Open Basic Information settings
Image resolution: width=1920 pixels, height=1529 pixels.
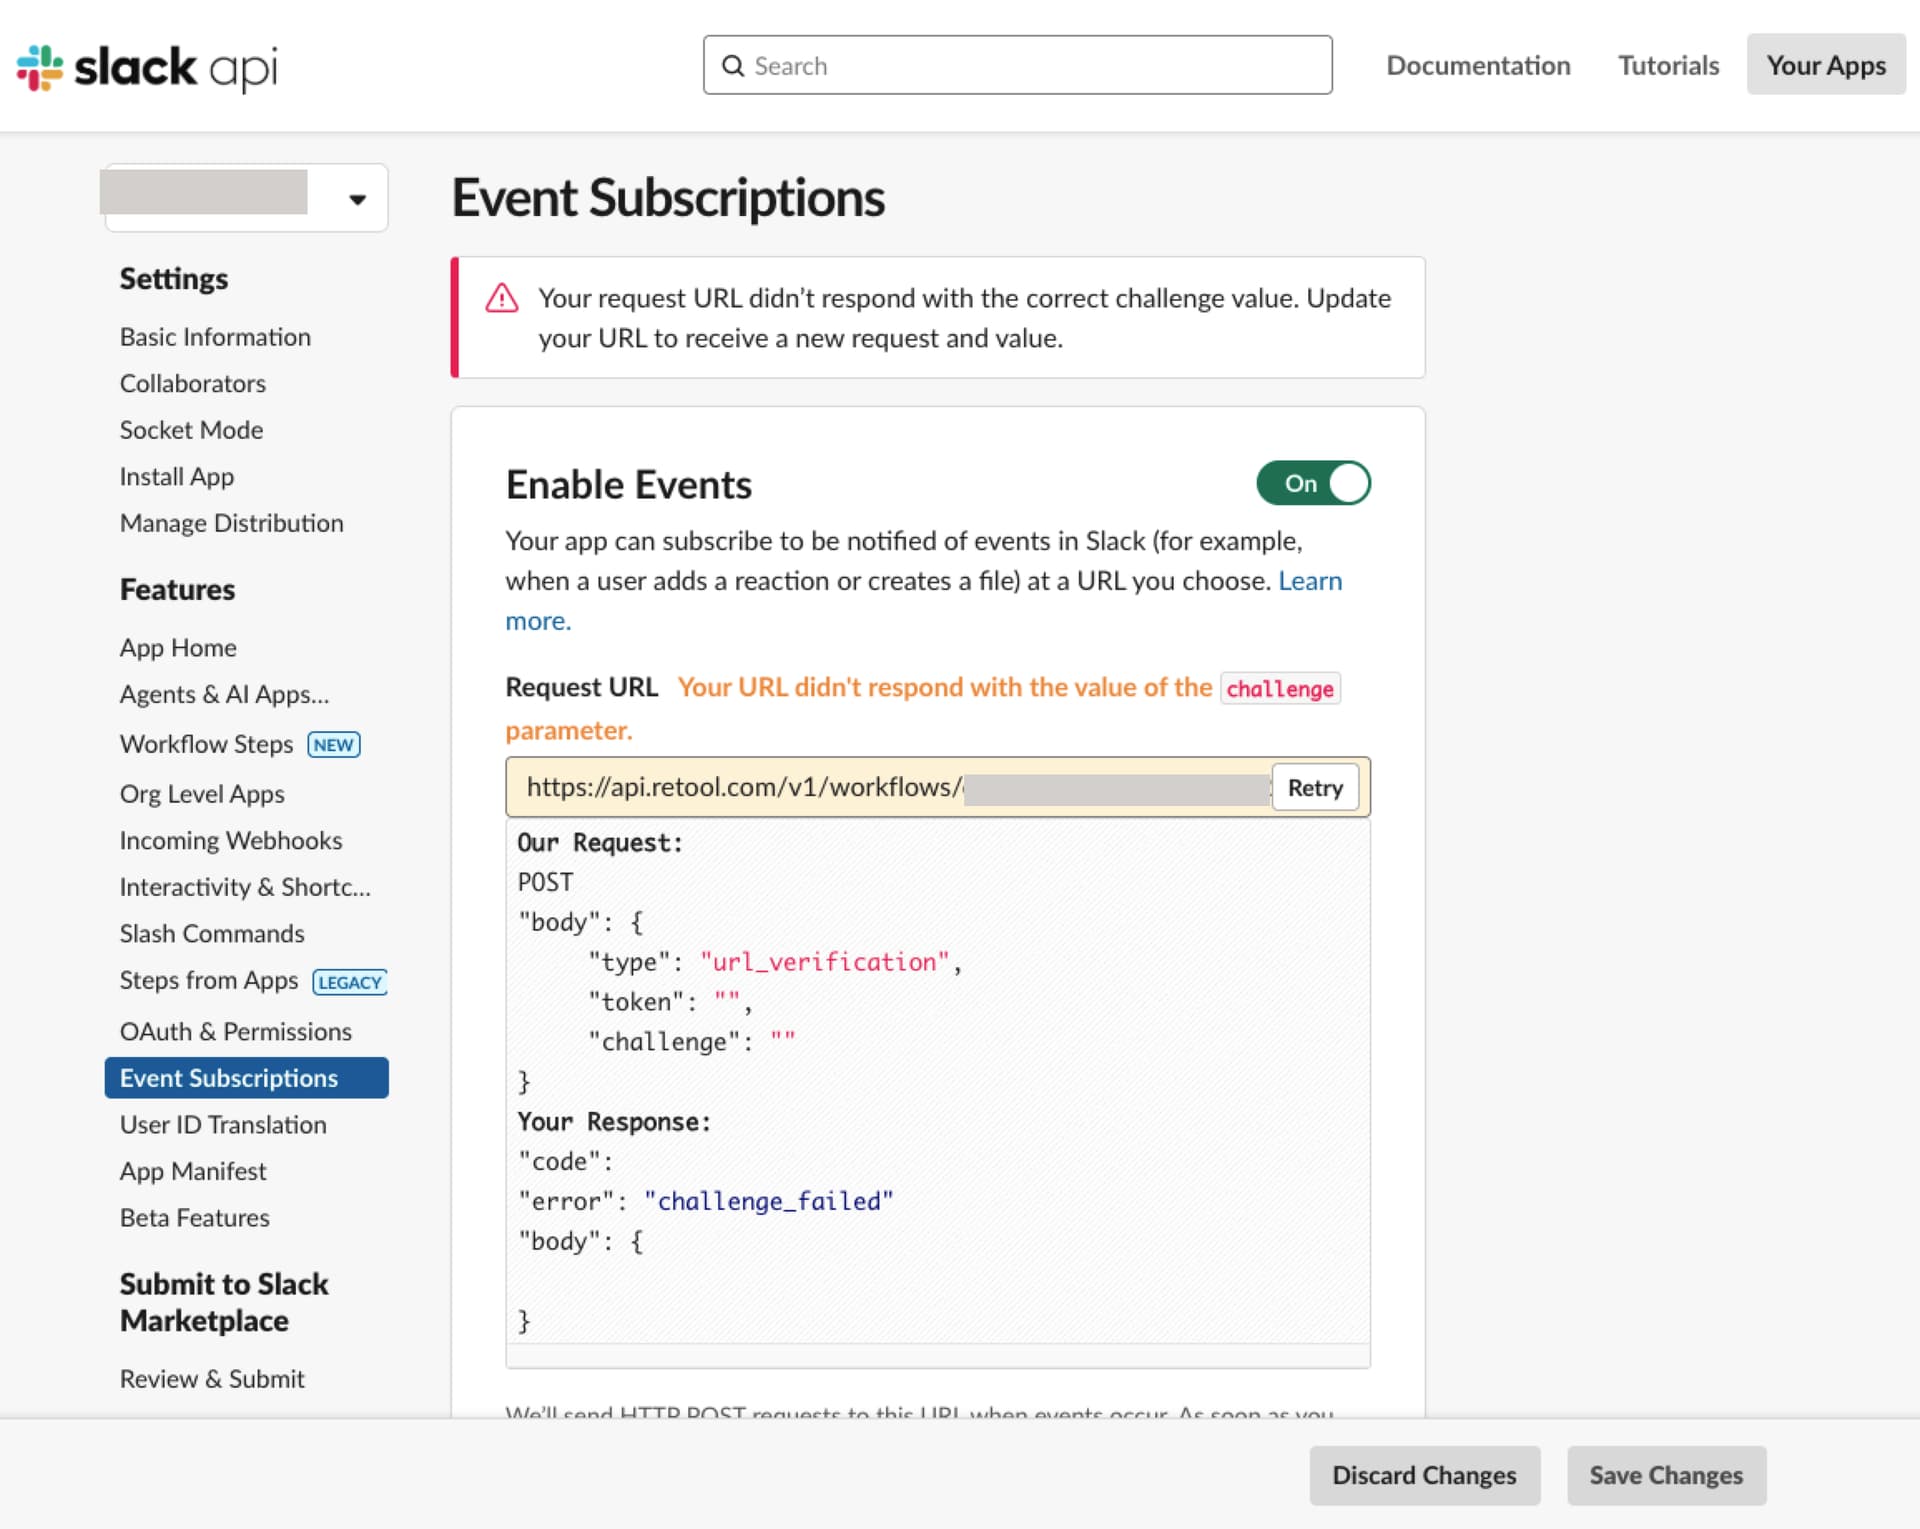tap(215, 337)
